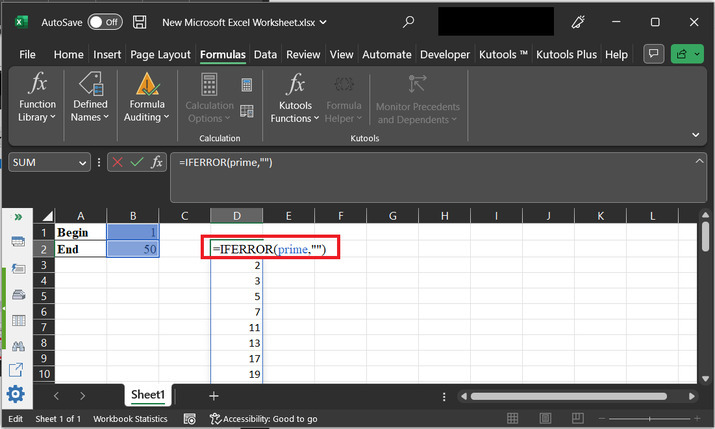The width and height of the screenshot is (715, 429).
Task: Open the blue gear Settings icon
Action: (x=16, y=394)
